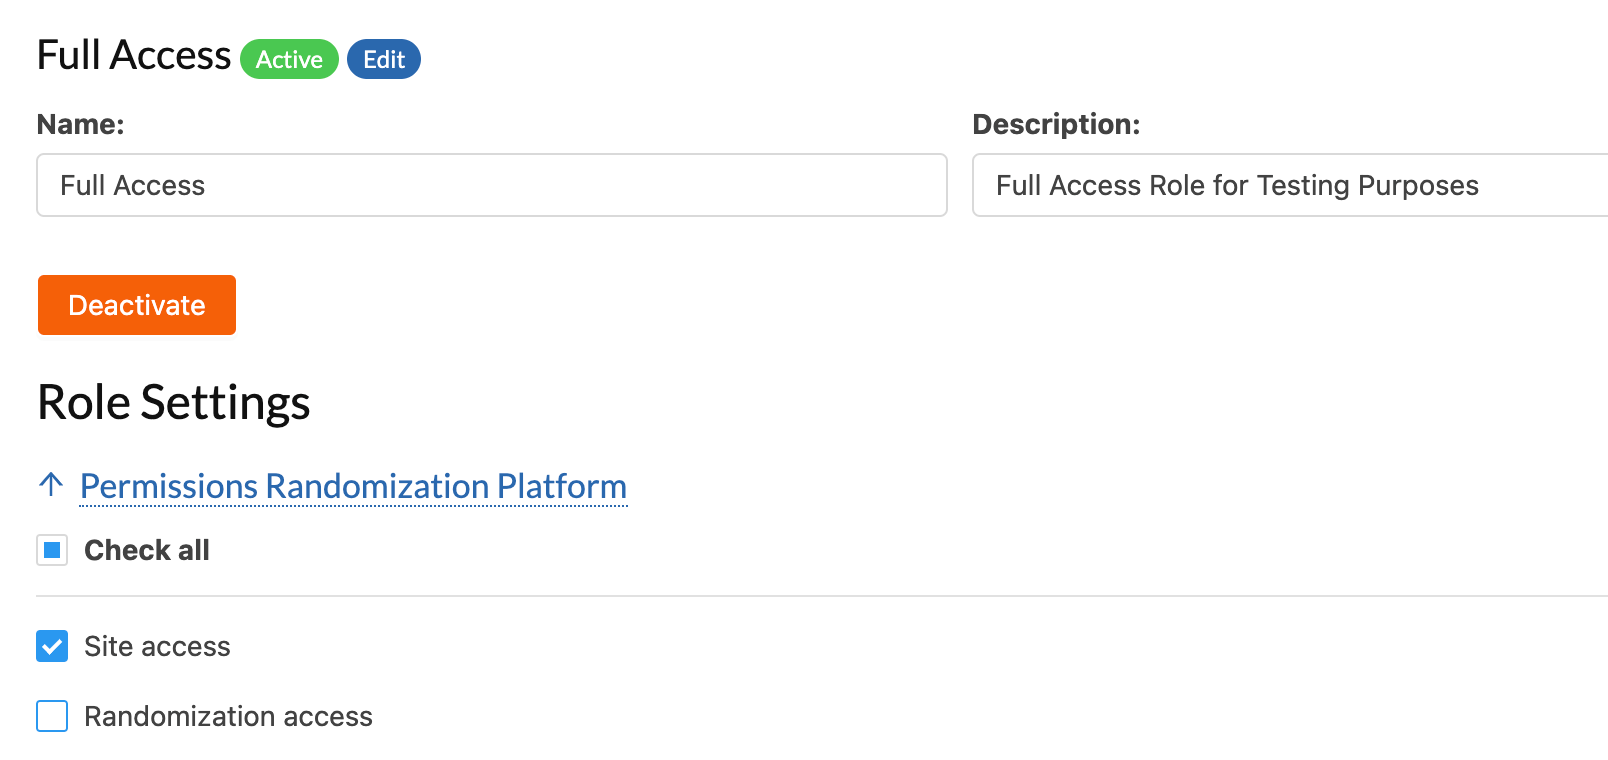Click the empty area inside the Name field
Viewport: 1608px width, 760px height.
(x=575, y=185)
